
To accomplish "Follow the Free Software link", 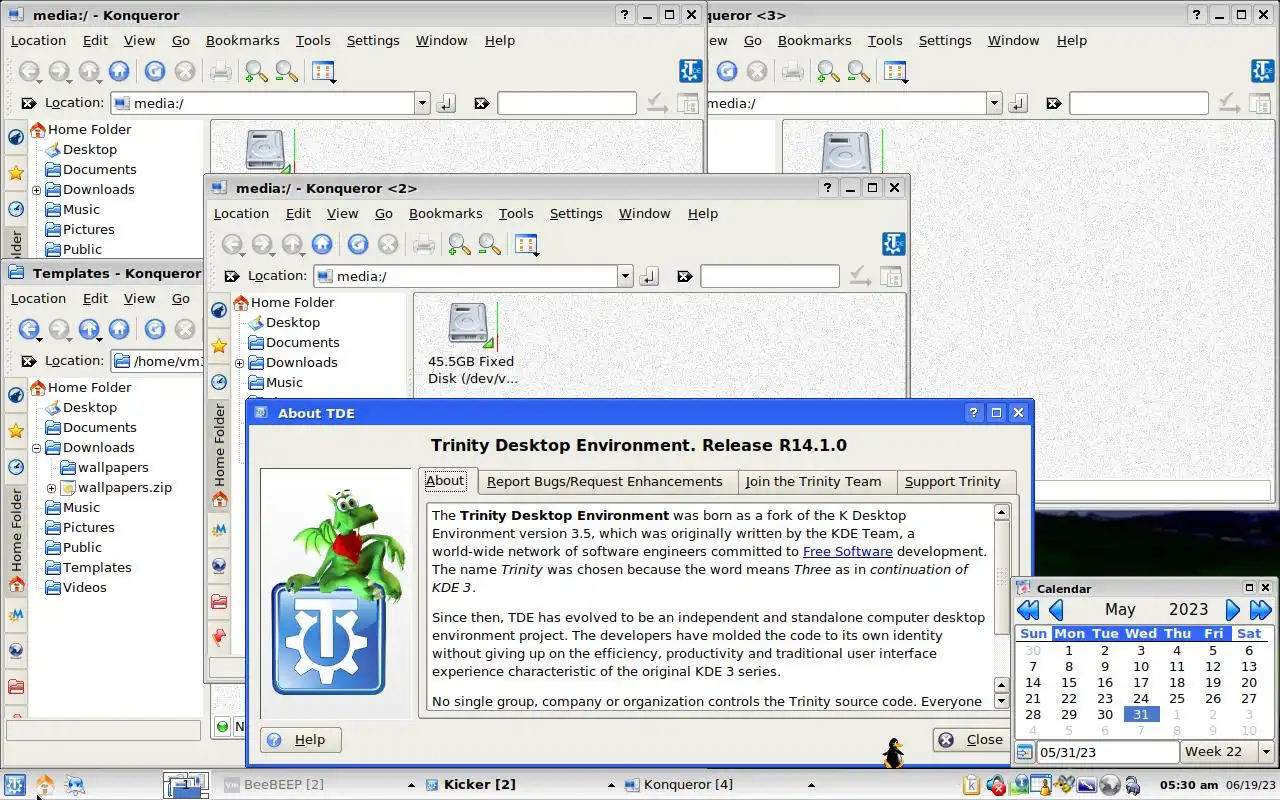I will [x=847, y=551].
